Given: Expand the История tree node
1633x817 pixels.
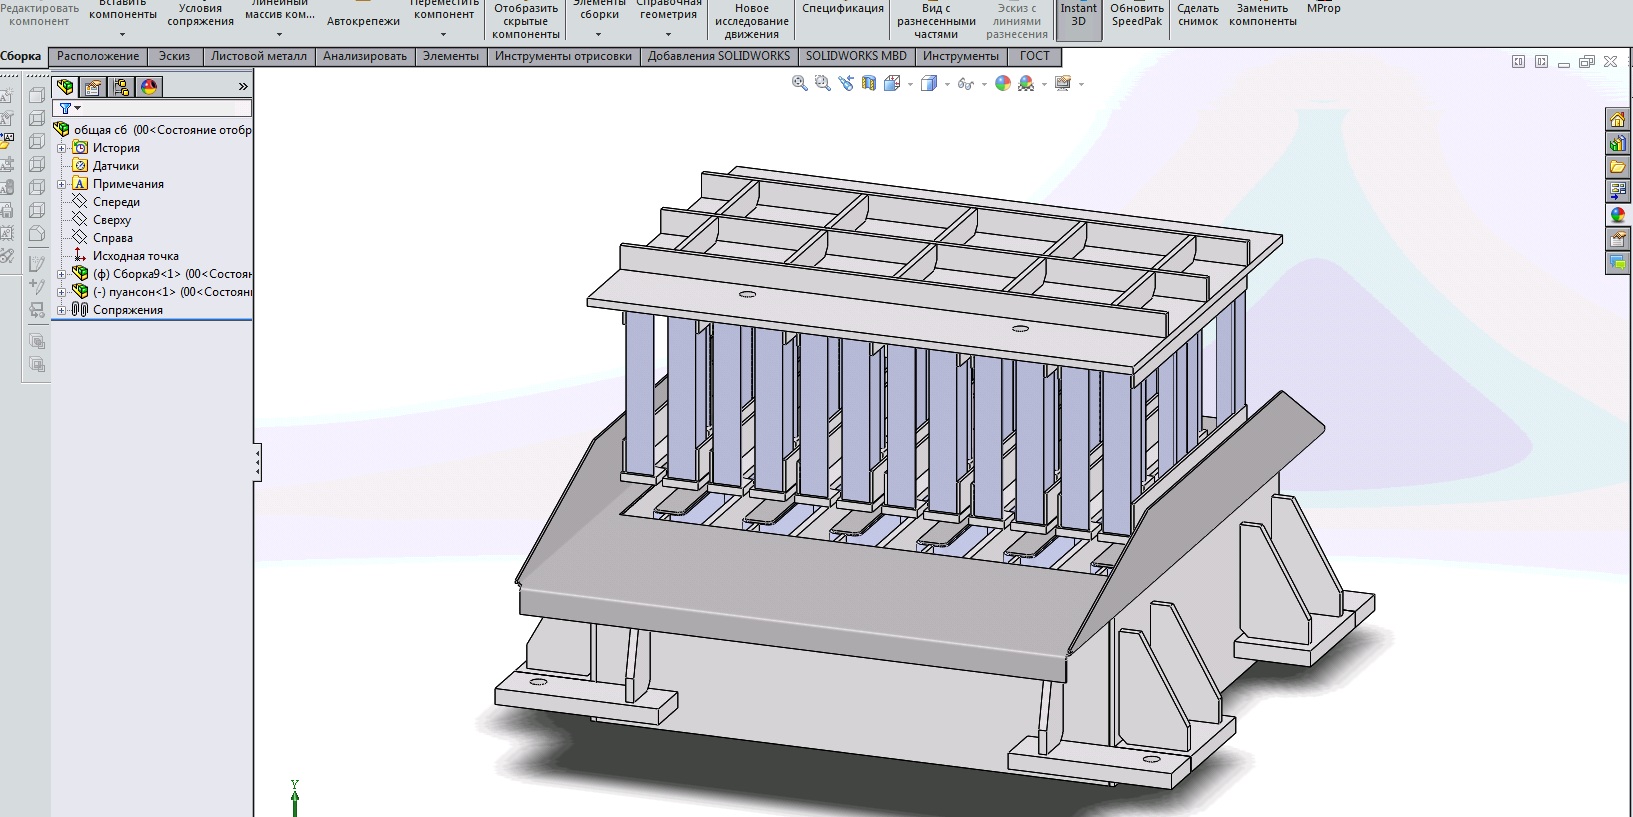Looking at the screenshot, I should 61,148.
